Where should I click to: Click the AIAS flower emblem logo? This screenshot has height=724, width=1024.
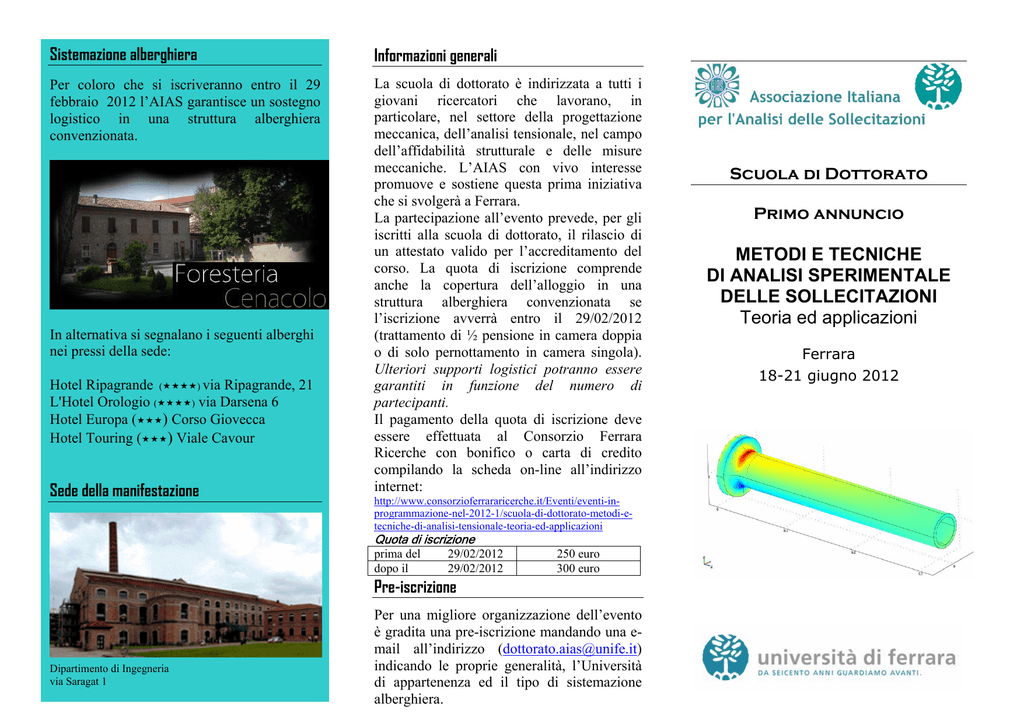(x=716, y=86)
